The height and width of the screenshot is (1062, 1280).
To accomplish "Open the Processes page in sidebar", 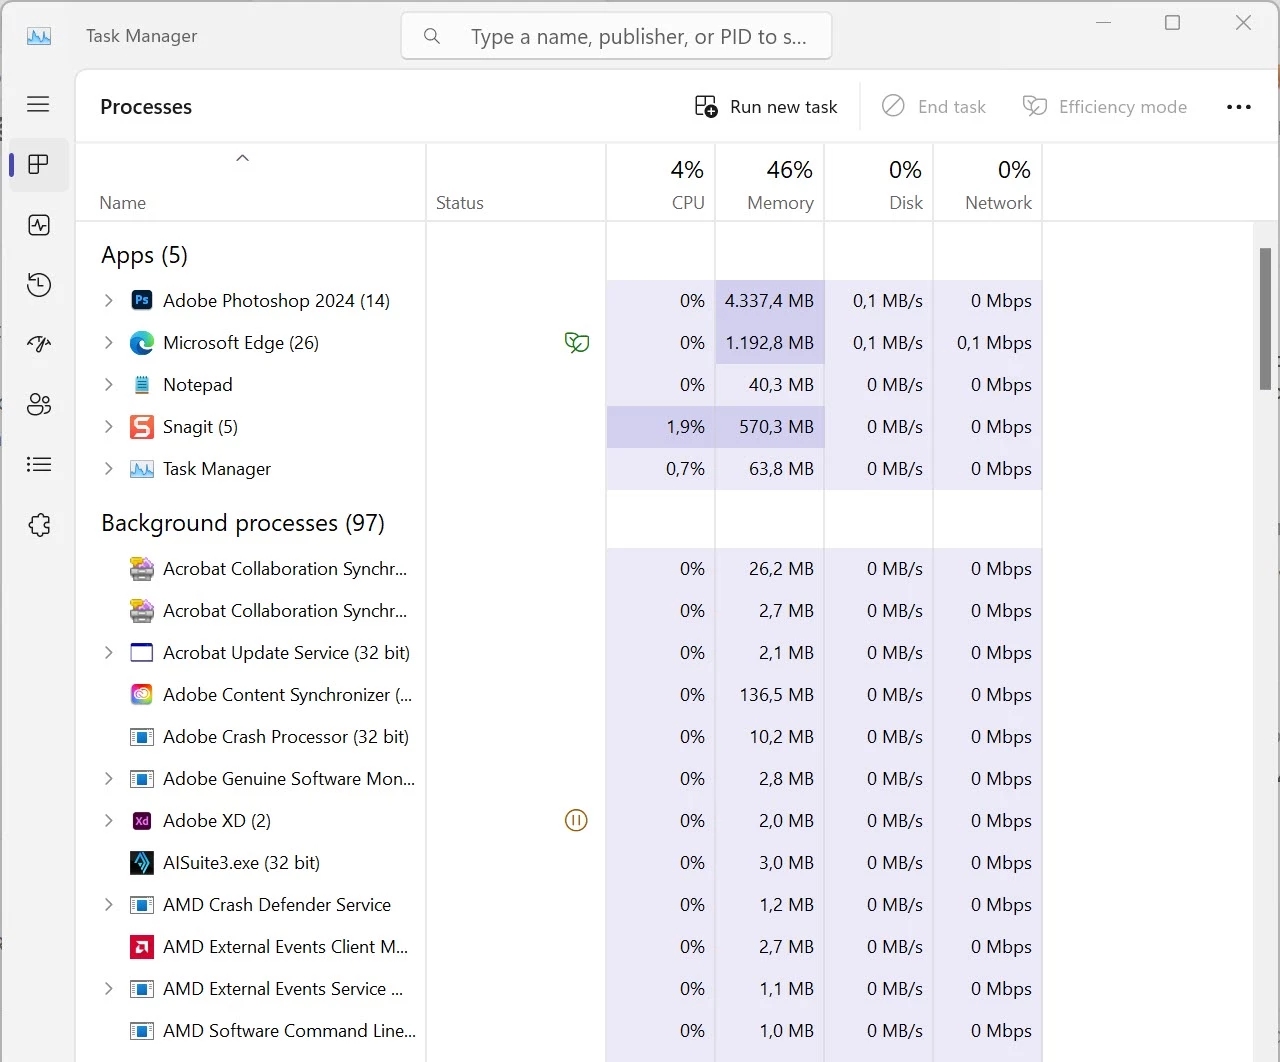I will click(x=38, y=164).
